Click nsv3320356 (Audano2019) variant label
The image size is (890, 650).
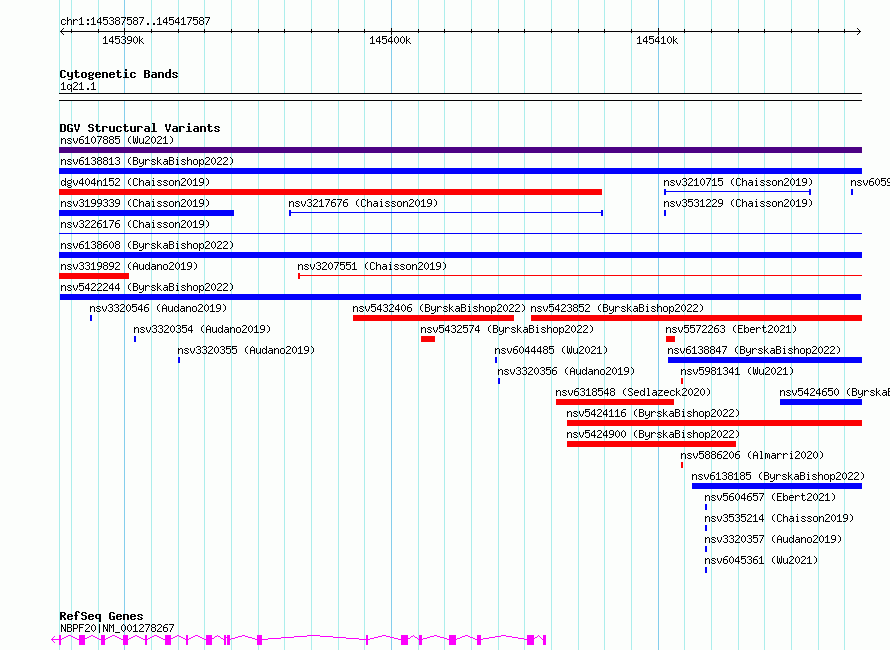pos(566,371)
